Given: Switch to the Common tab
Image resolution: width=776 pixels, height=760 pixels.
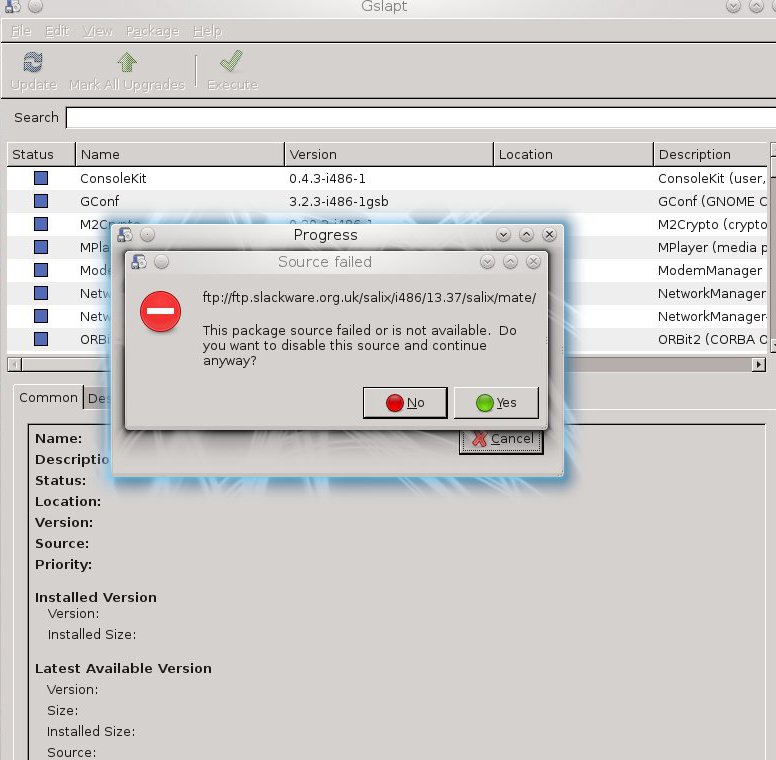Looking at the screenshot, I should point(48,397).
